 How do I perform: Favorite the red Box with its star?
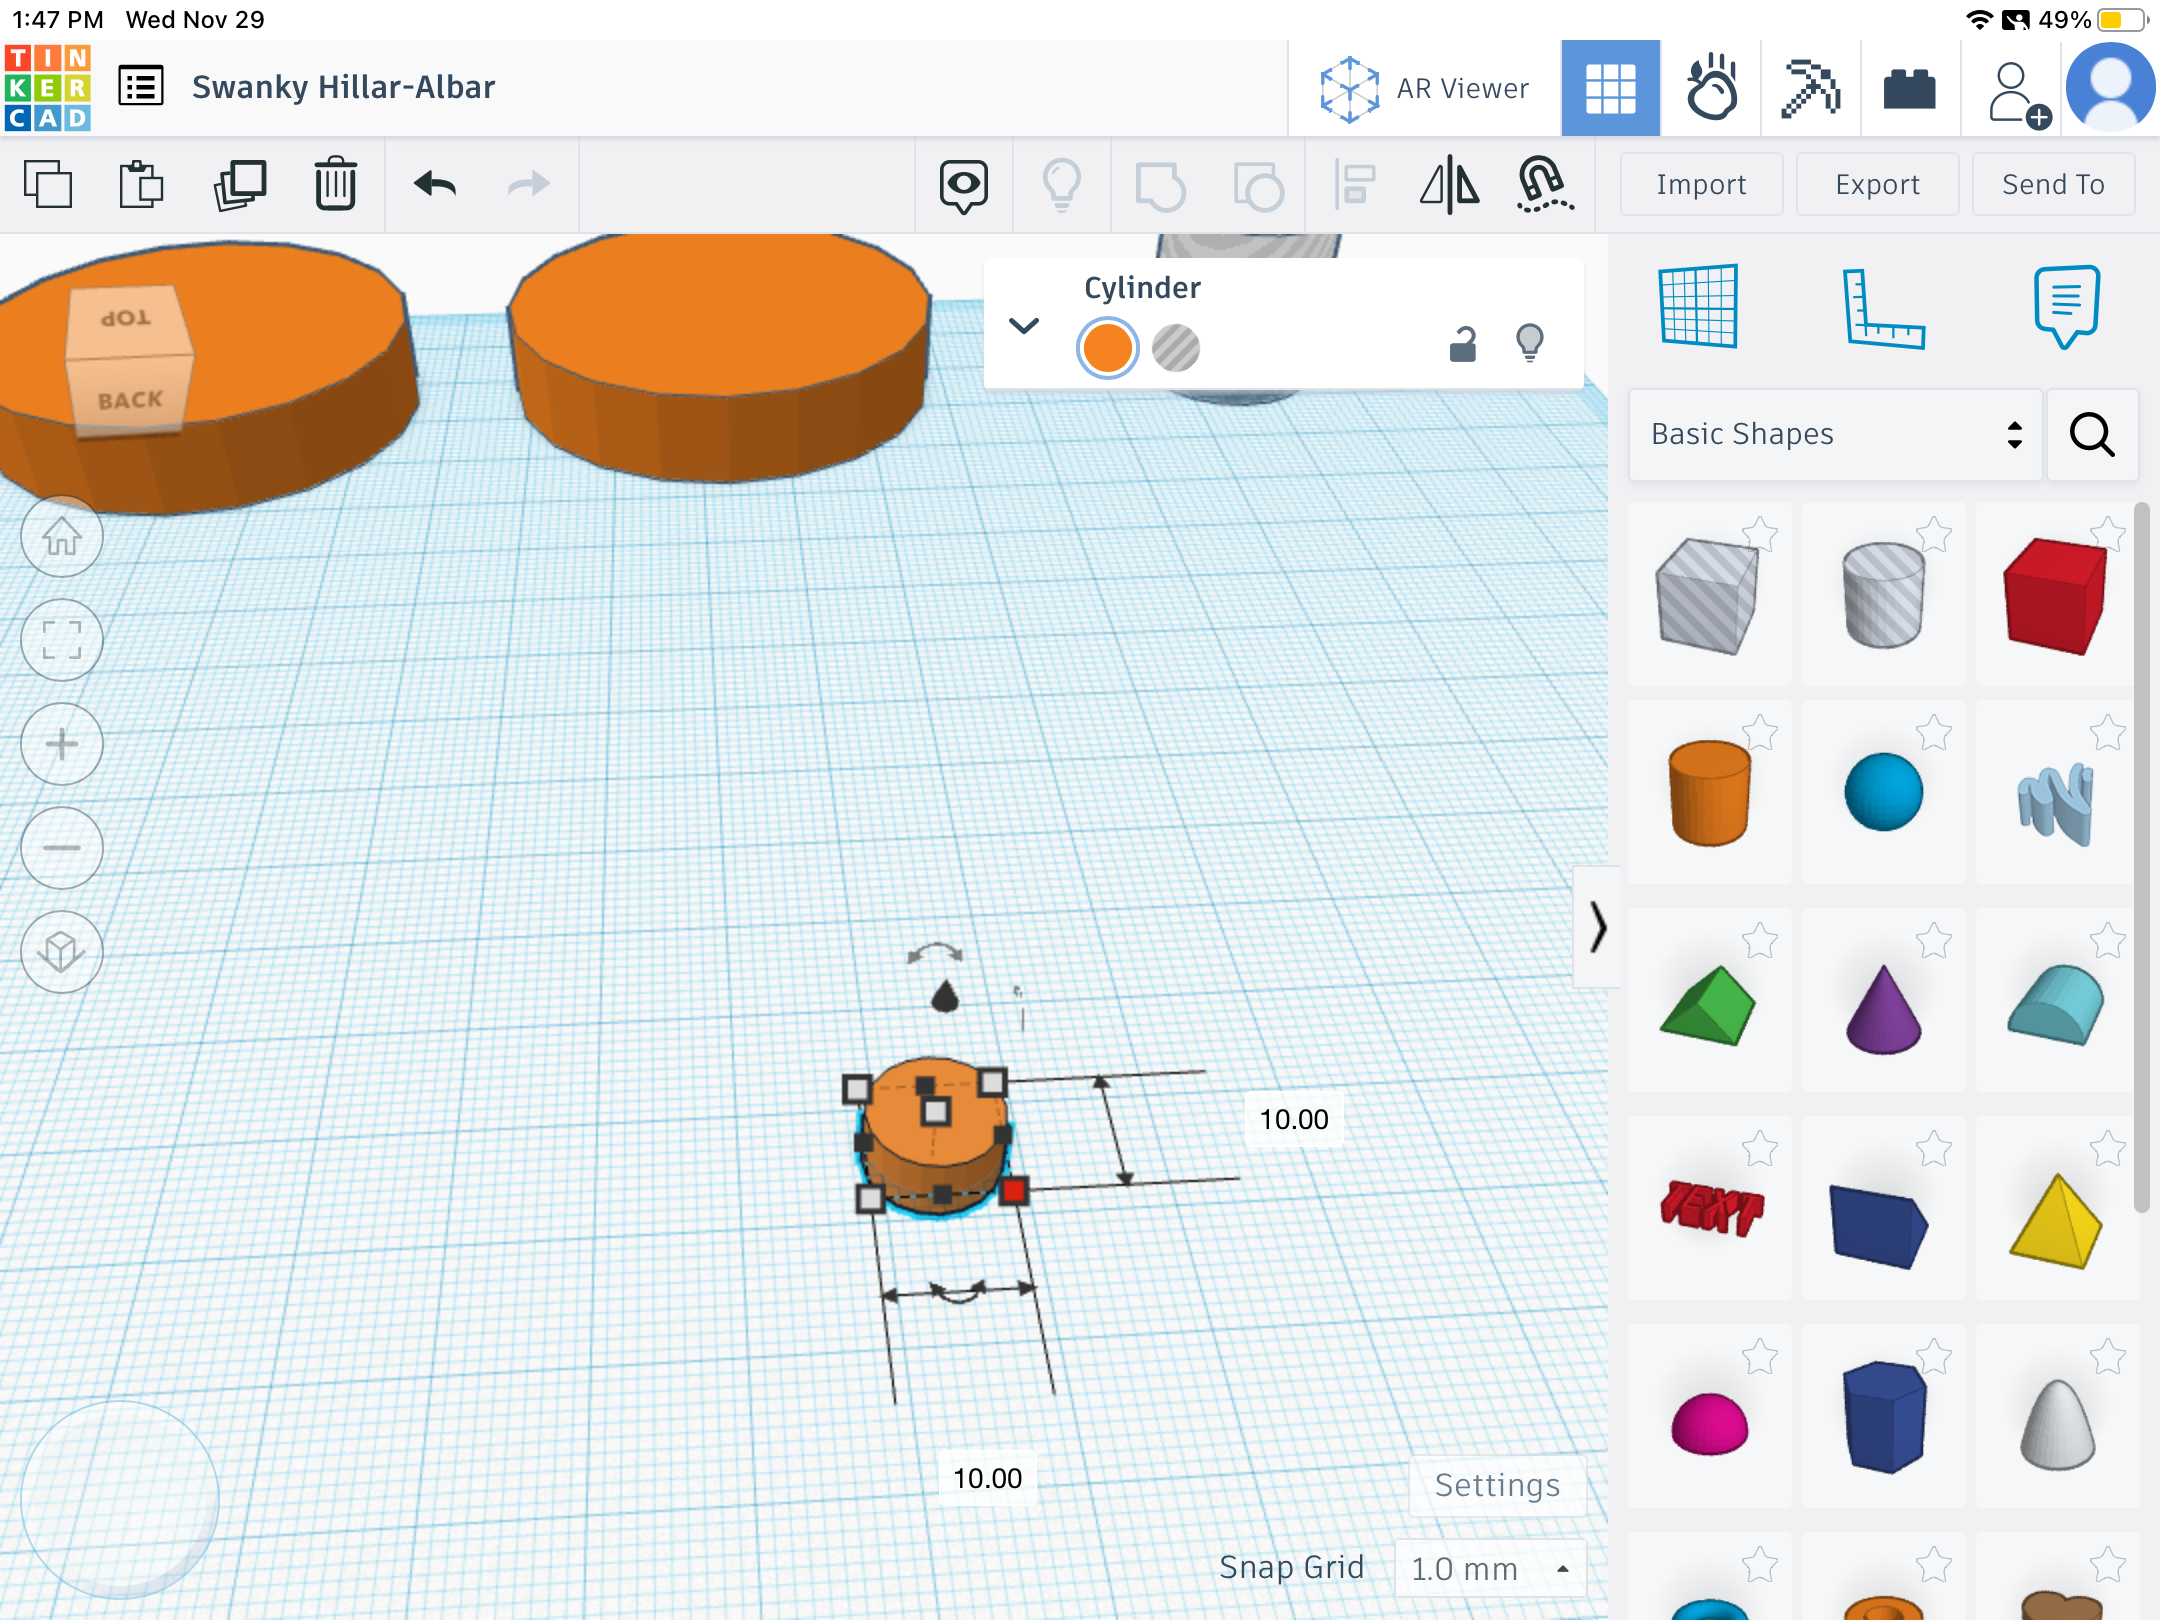click(2108, 534)
